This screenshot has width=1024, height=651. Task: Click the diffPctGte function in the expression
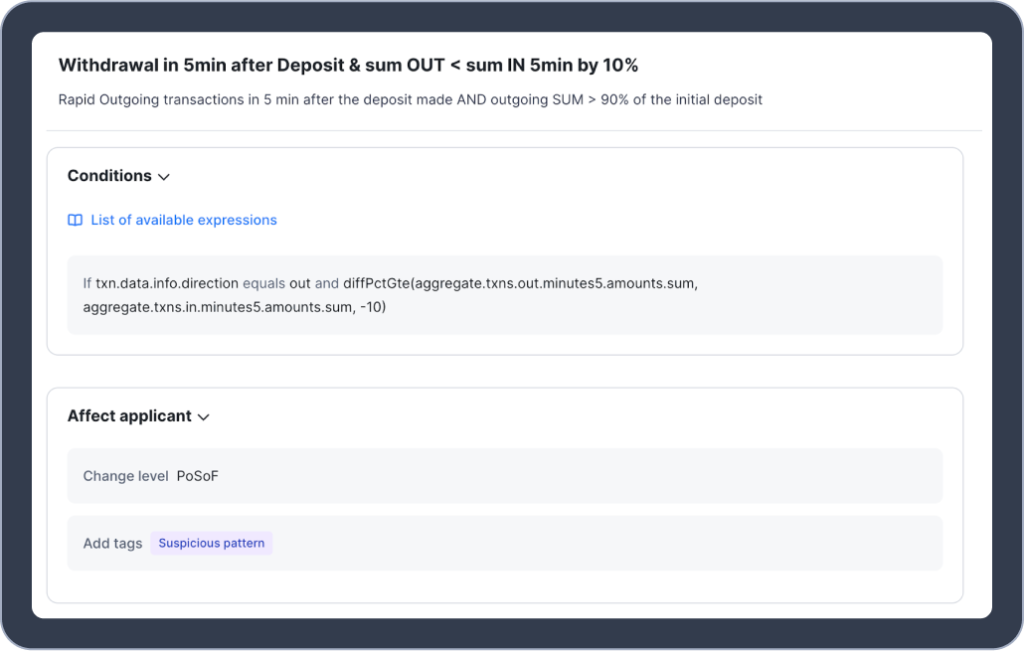376,283
